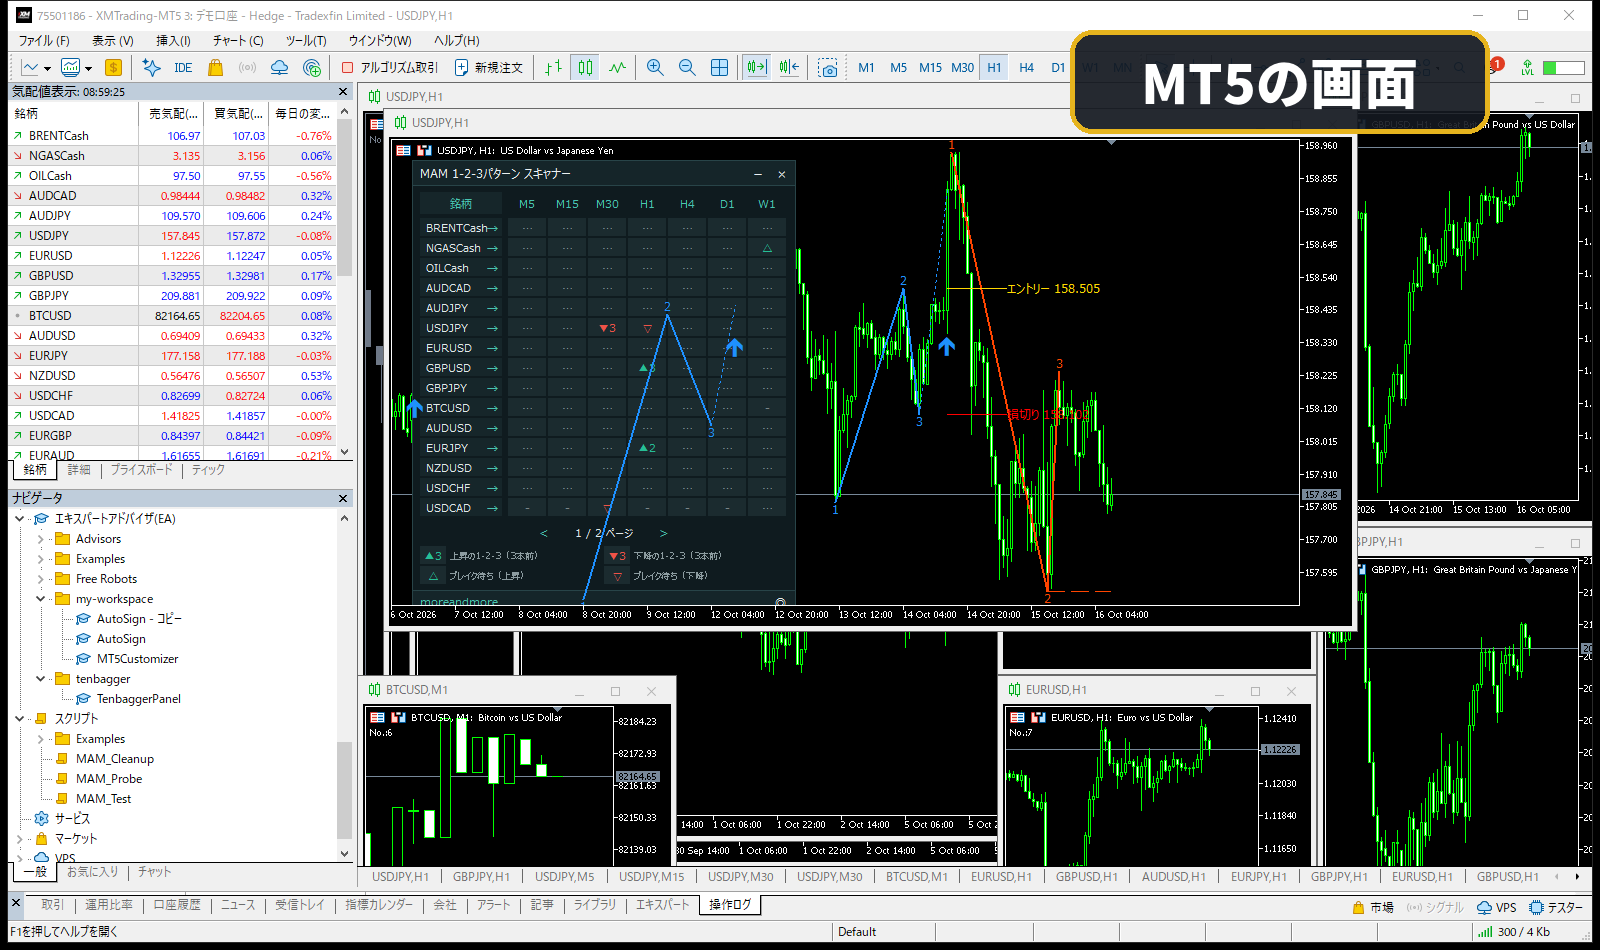The height and width of the screenshot is (950, 1600).
Task: Select BTCUSD row in Market Watch
Action: point(174,316)
